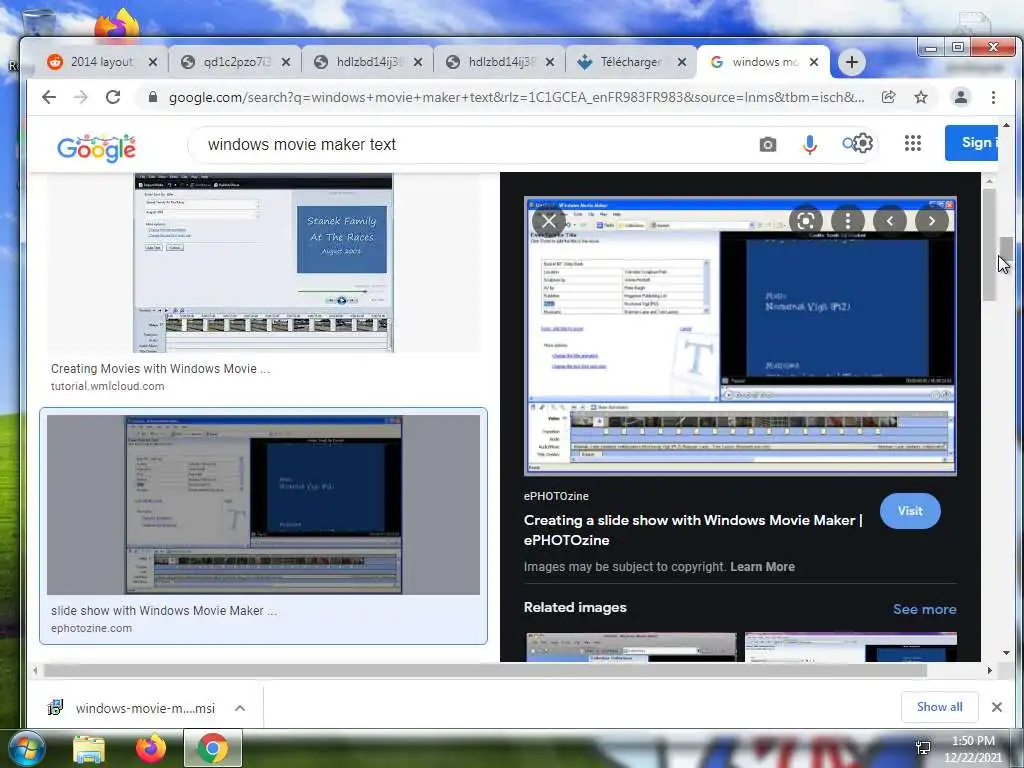Screen dimensions: 1024x768
Task: Open the 'Learn More' copyright link
Action: [762, 567]
